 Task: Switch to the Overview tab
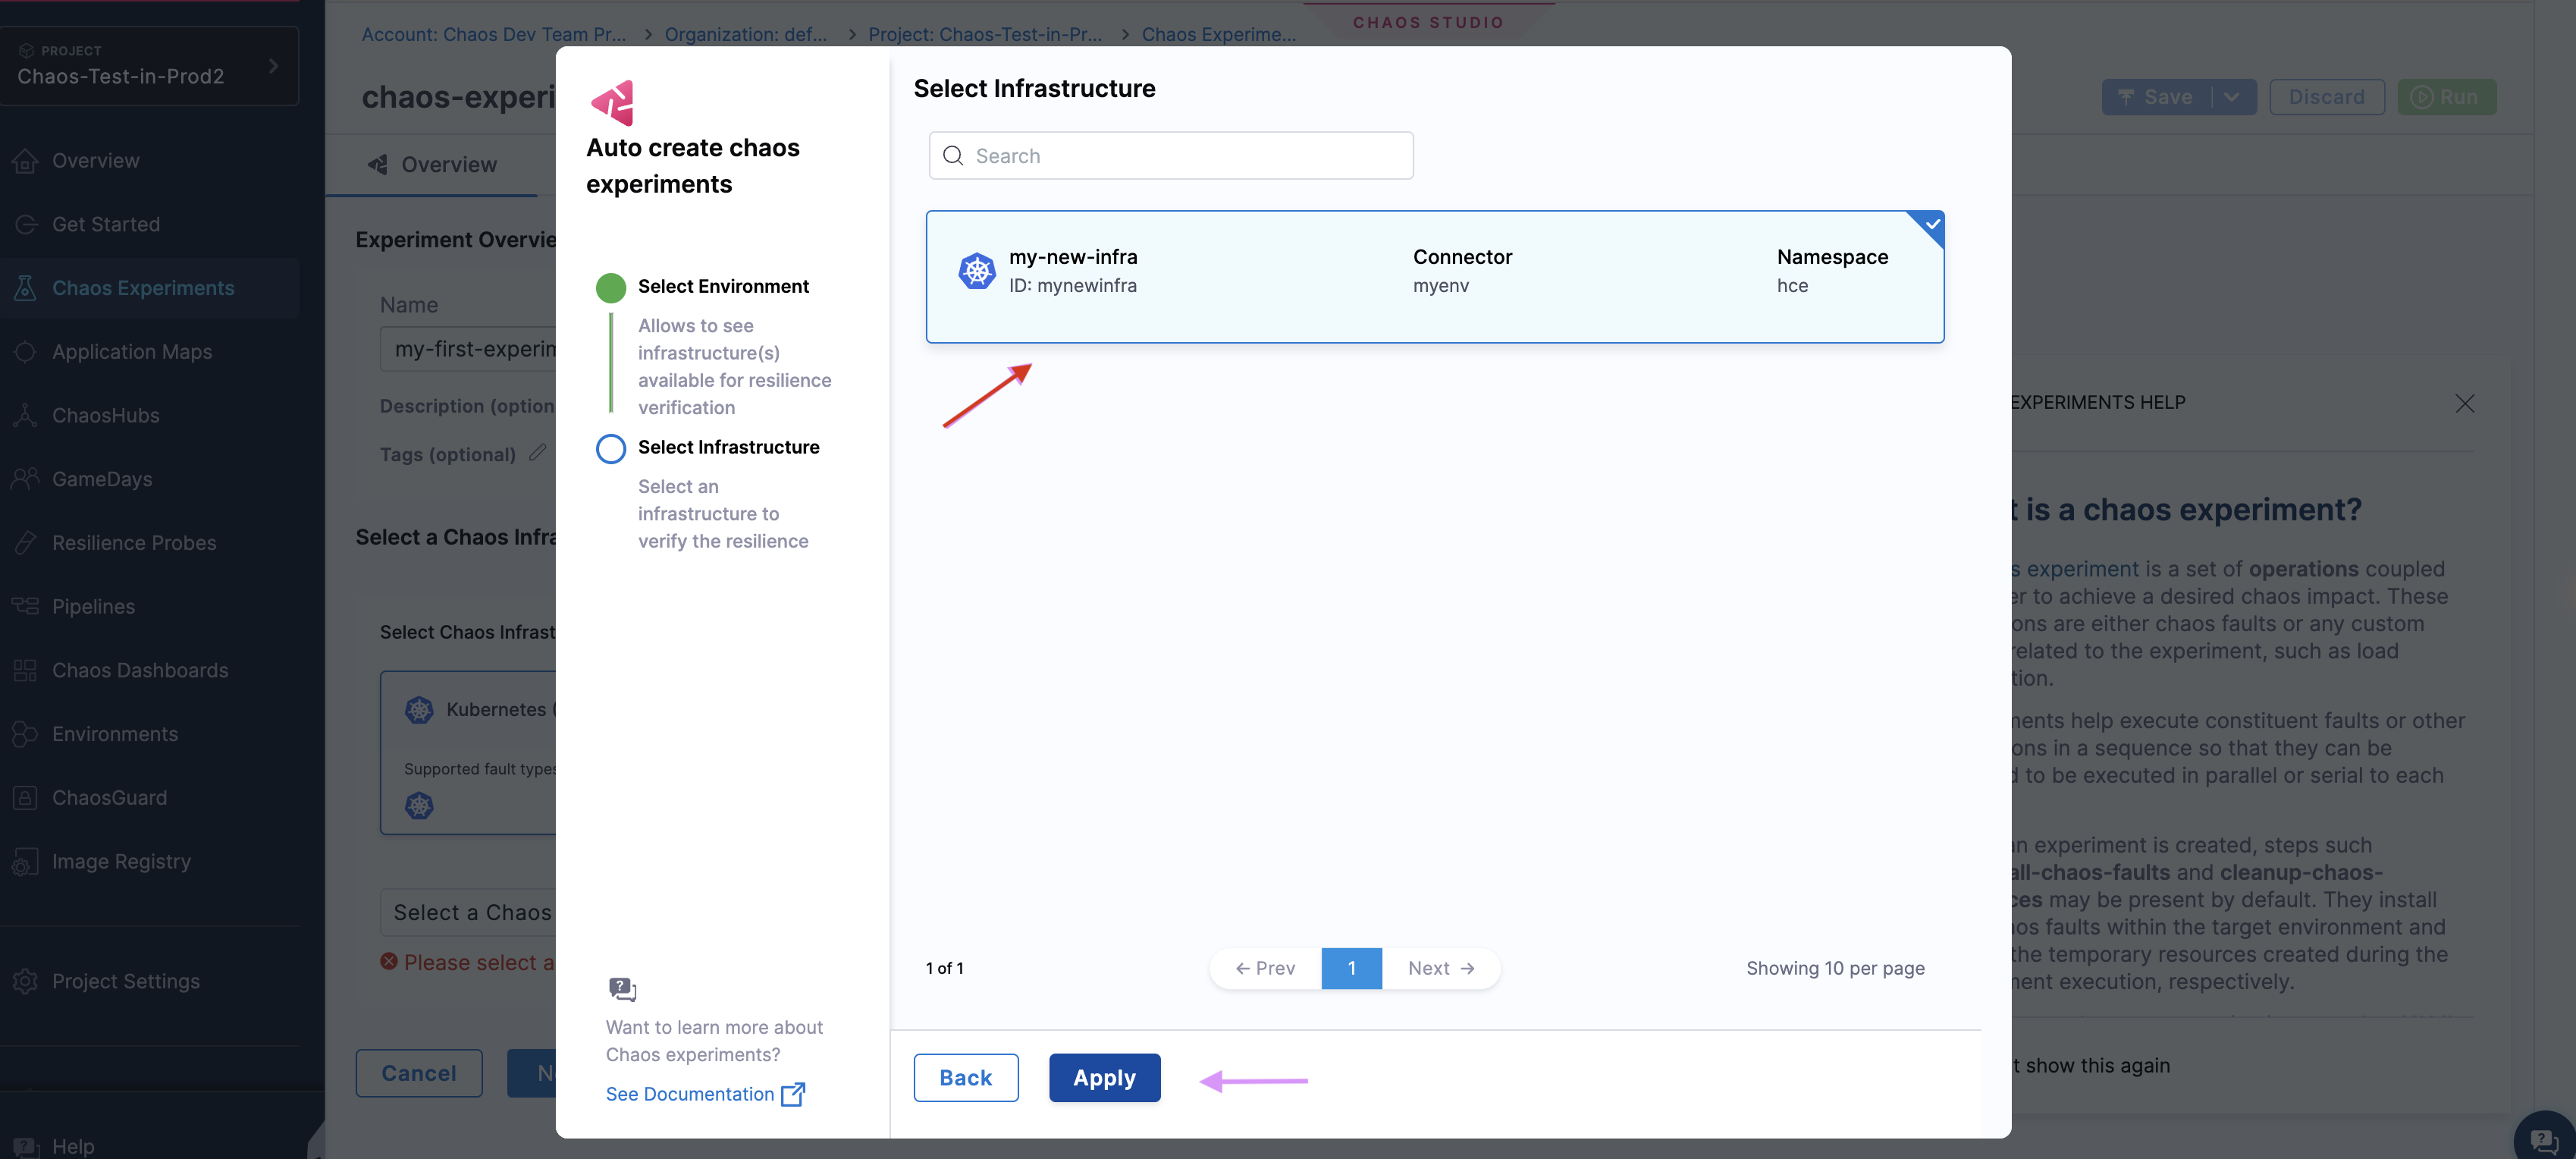432,165
